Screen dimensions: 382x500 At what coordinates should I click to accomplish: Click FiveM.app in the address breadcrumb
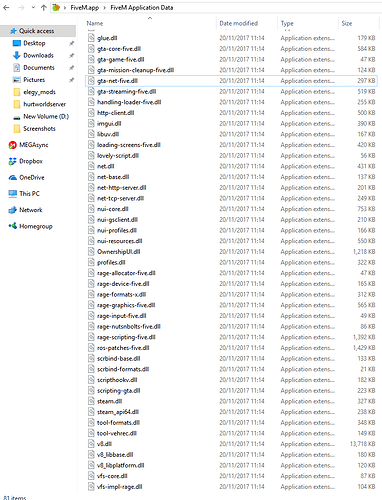[x=85, y=7]
